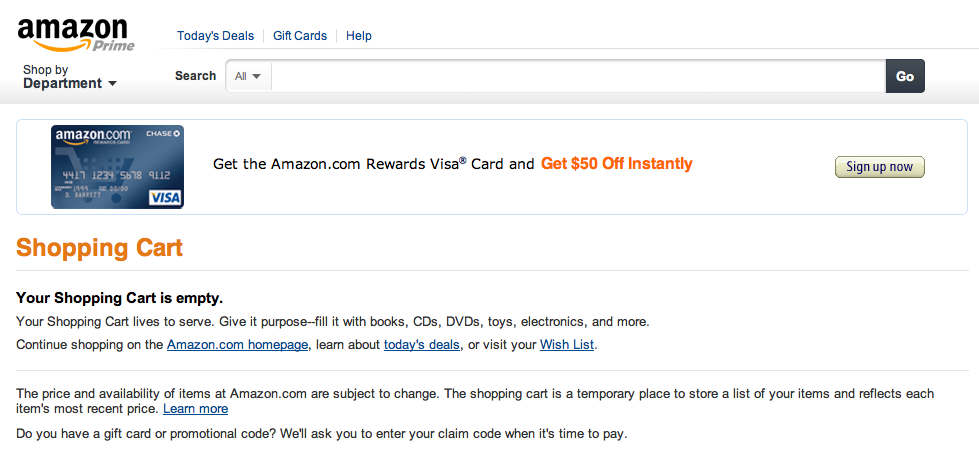Click the Chase logo on the card
Image resolution: width=979 pixels, height=451 pixels.
[x=162, y=133]
